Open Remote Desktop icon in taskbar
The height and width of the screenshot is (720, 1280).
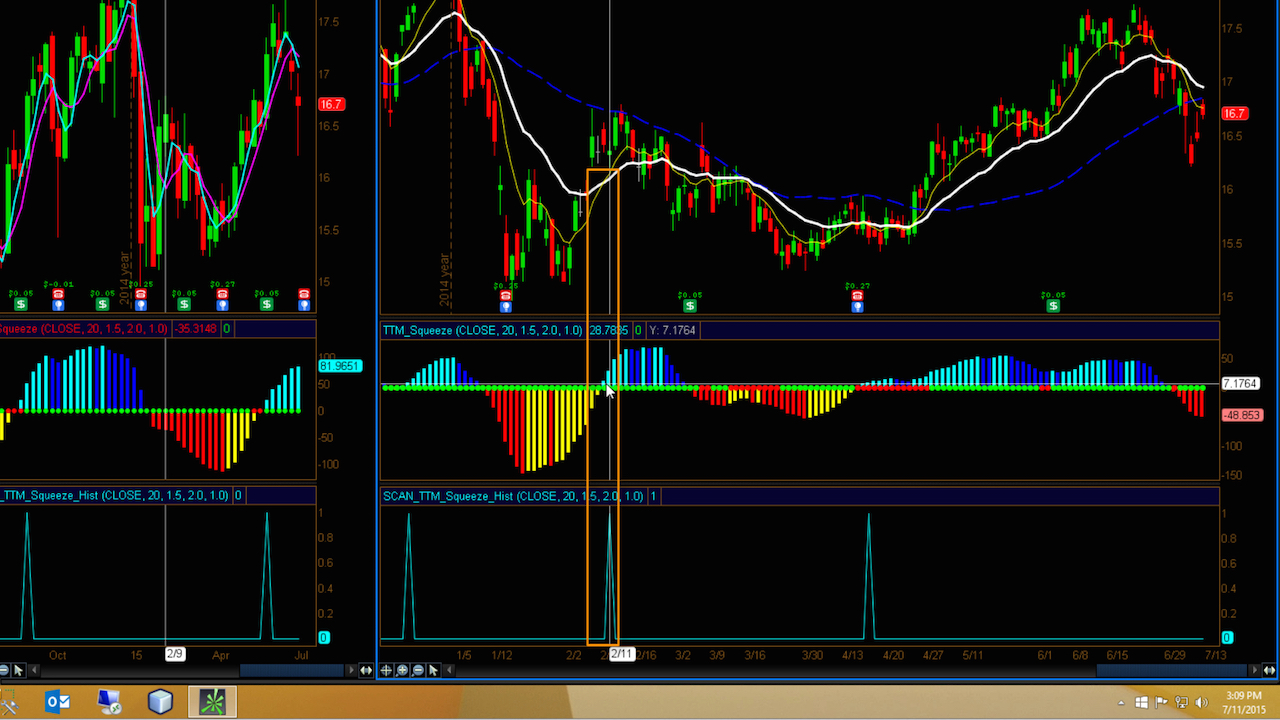coord(109,702)
